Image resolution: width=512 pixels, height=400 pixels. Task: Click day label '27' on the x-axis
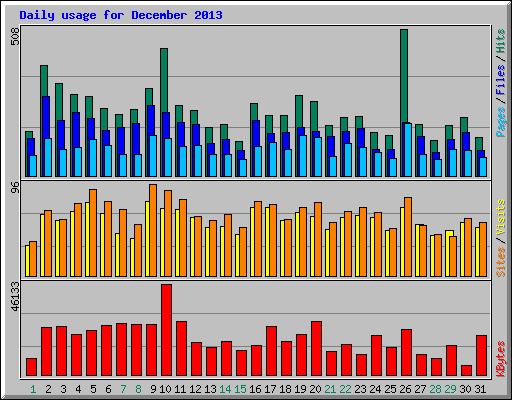[420, 389]
